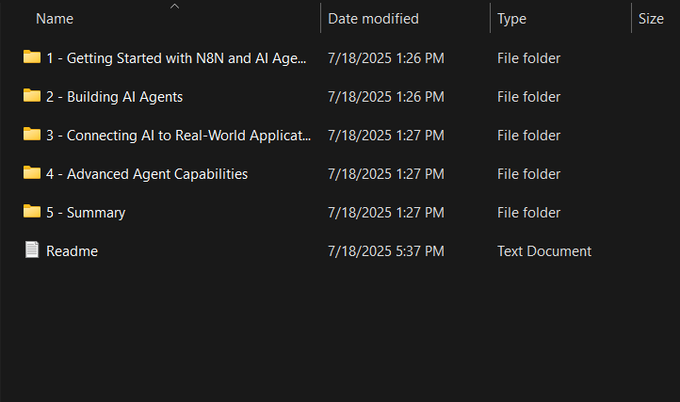Click folder icon for Connecting AI to Real-World Applications

pos(31,135)
